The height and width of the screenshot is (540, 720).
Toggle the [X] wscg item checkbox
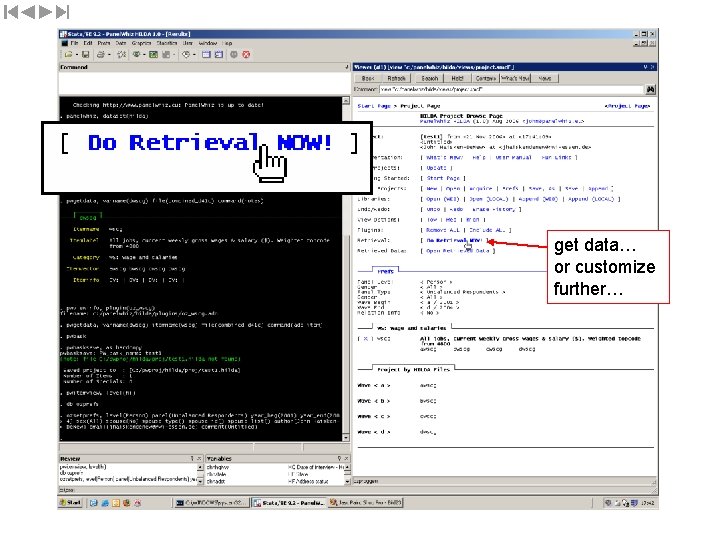[366, 339]
